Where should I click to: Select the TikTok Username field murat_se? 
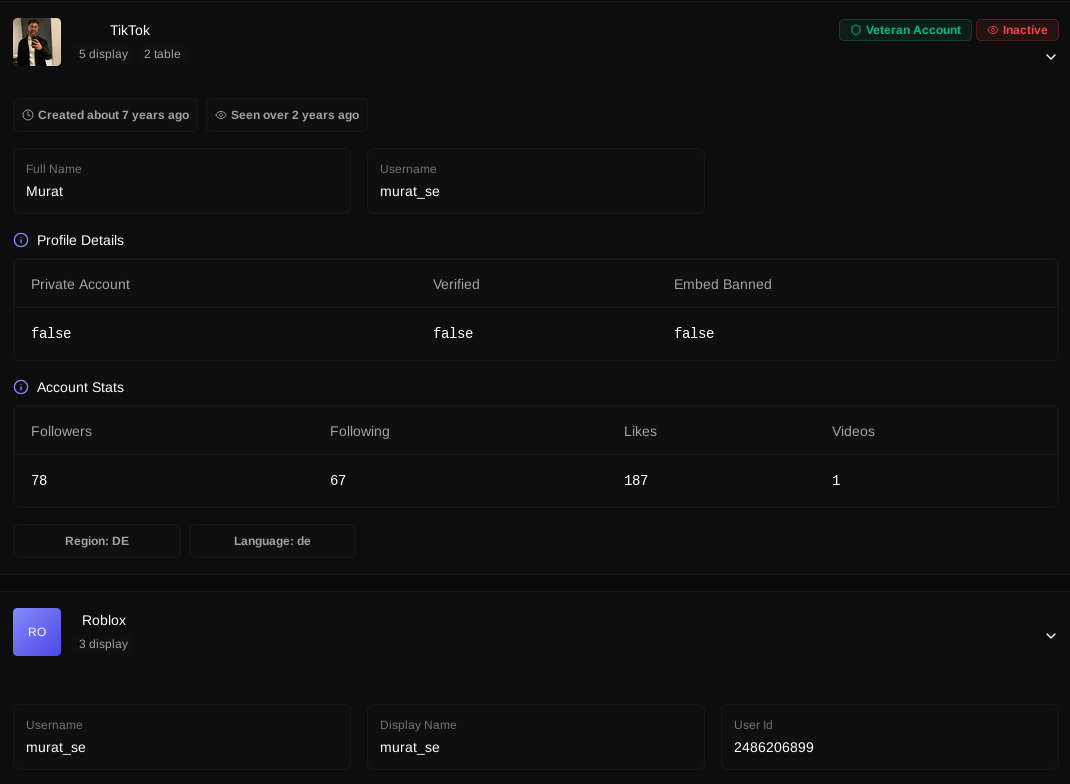[536, 181]
